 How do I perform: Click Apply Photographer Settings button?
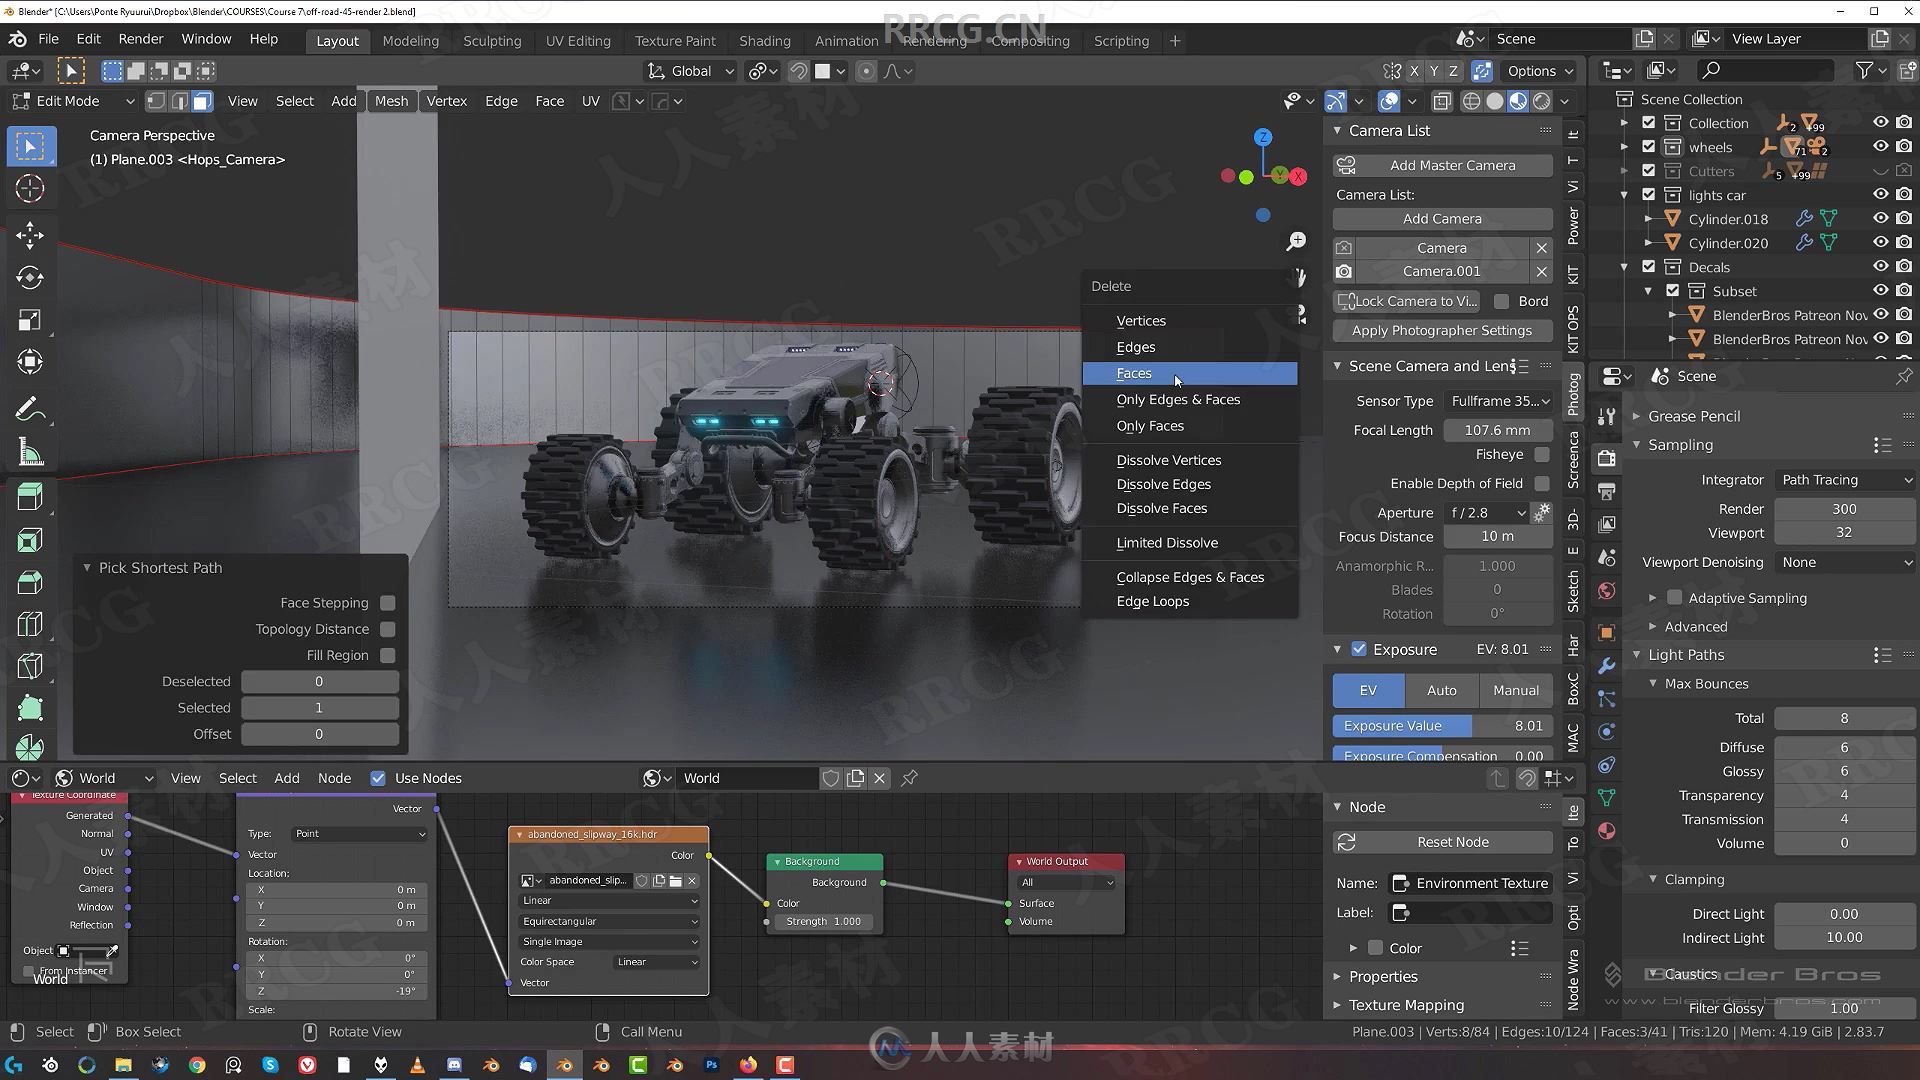point(1443,330)
